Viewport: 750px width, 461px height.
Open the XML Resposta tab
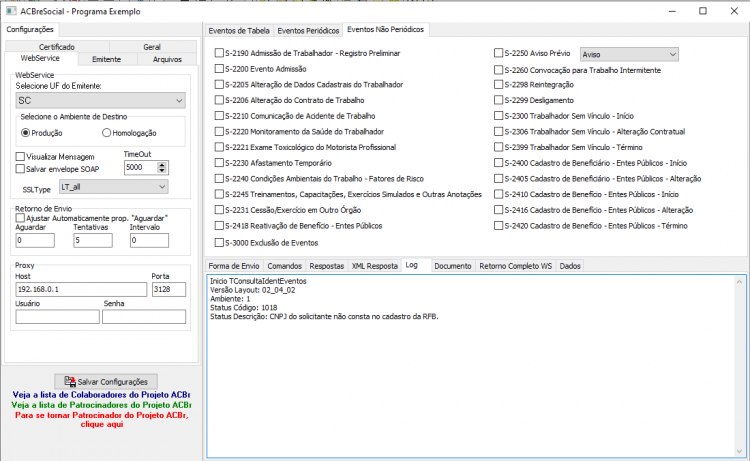[375, 266]
